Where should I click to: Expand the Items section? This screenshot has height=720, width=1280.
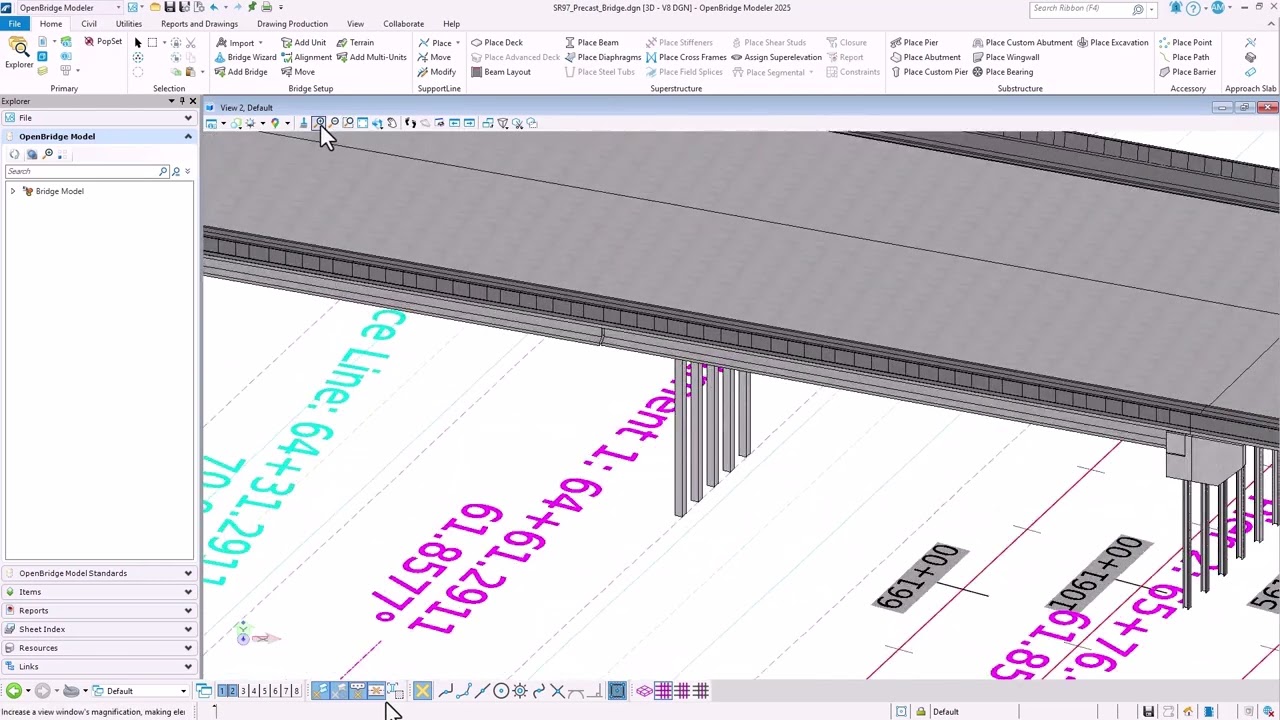(x=188, y=592)
